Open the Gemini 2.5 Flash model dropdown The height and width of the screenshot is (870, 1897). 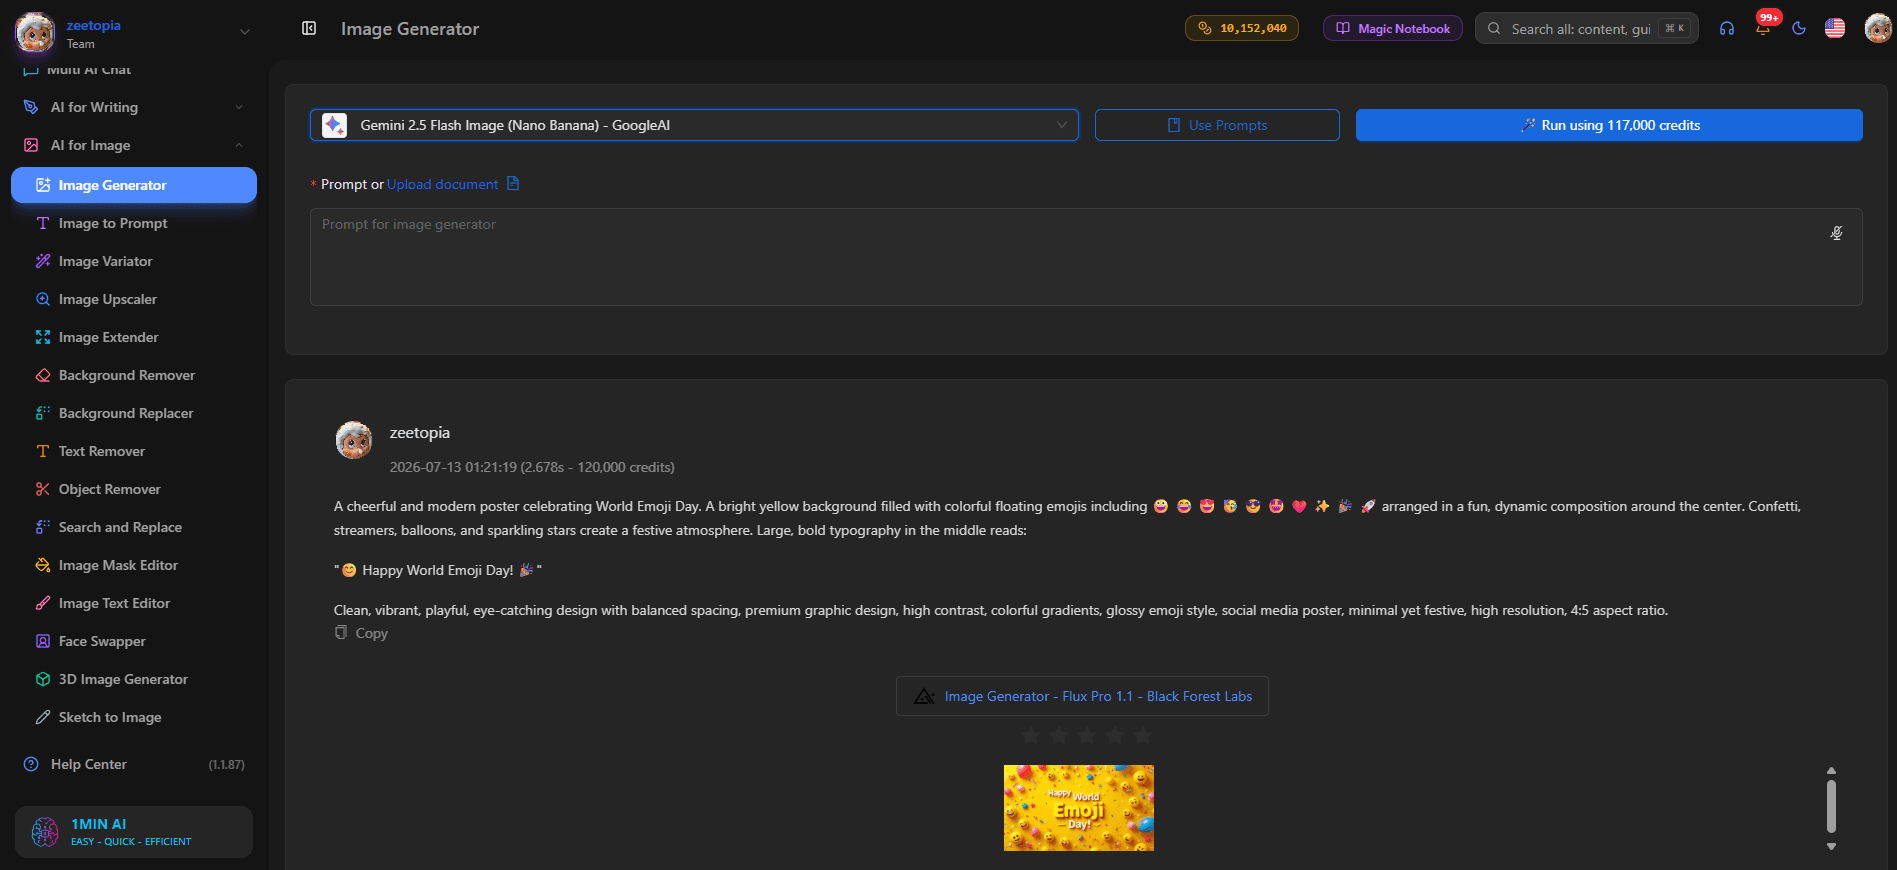pos(694,125)
